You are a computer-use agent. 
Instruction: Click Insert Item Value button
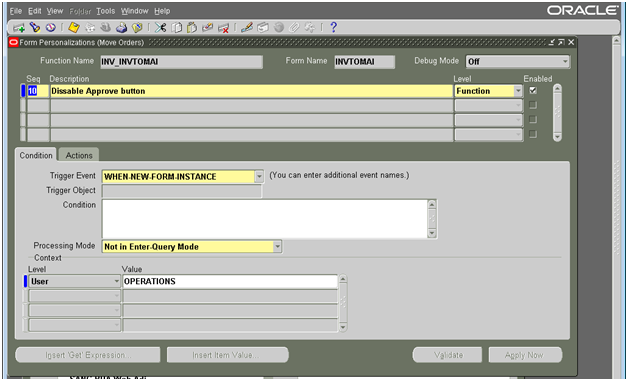coord(228,355)
